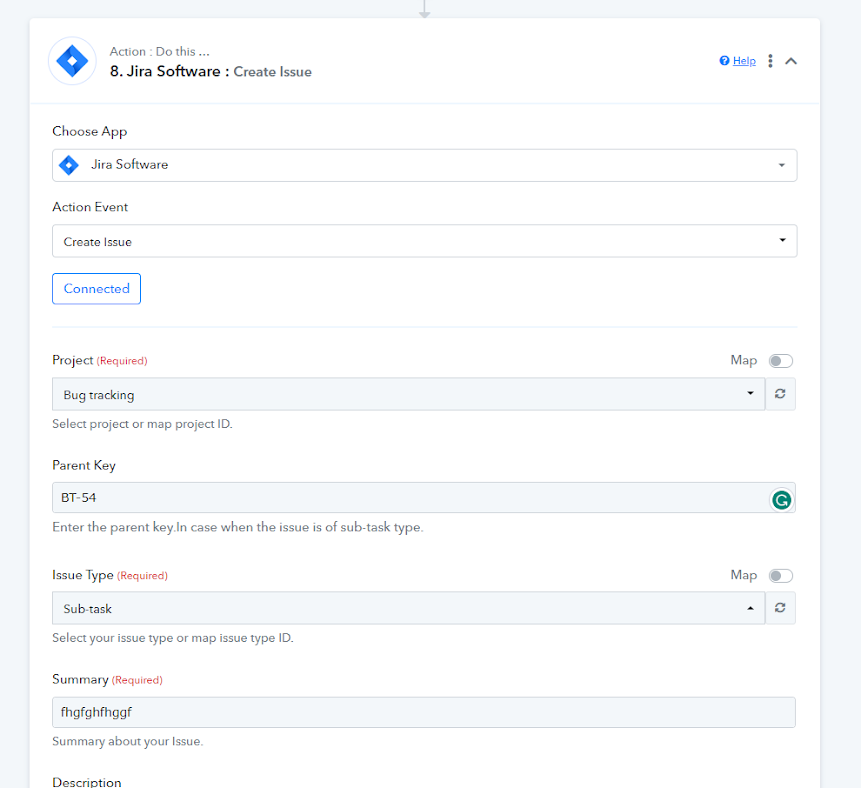Image resolution: width=861 pixels, height=788 pixels.
Task: Collapse the Jira Software action step
Action: point(791,61)
